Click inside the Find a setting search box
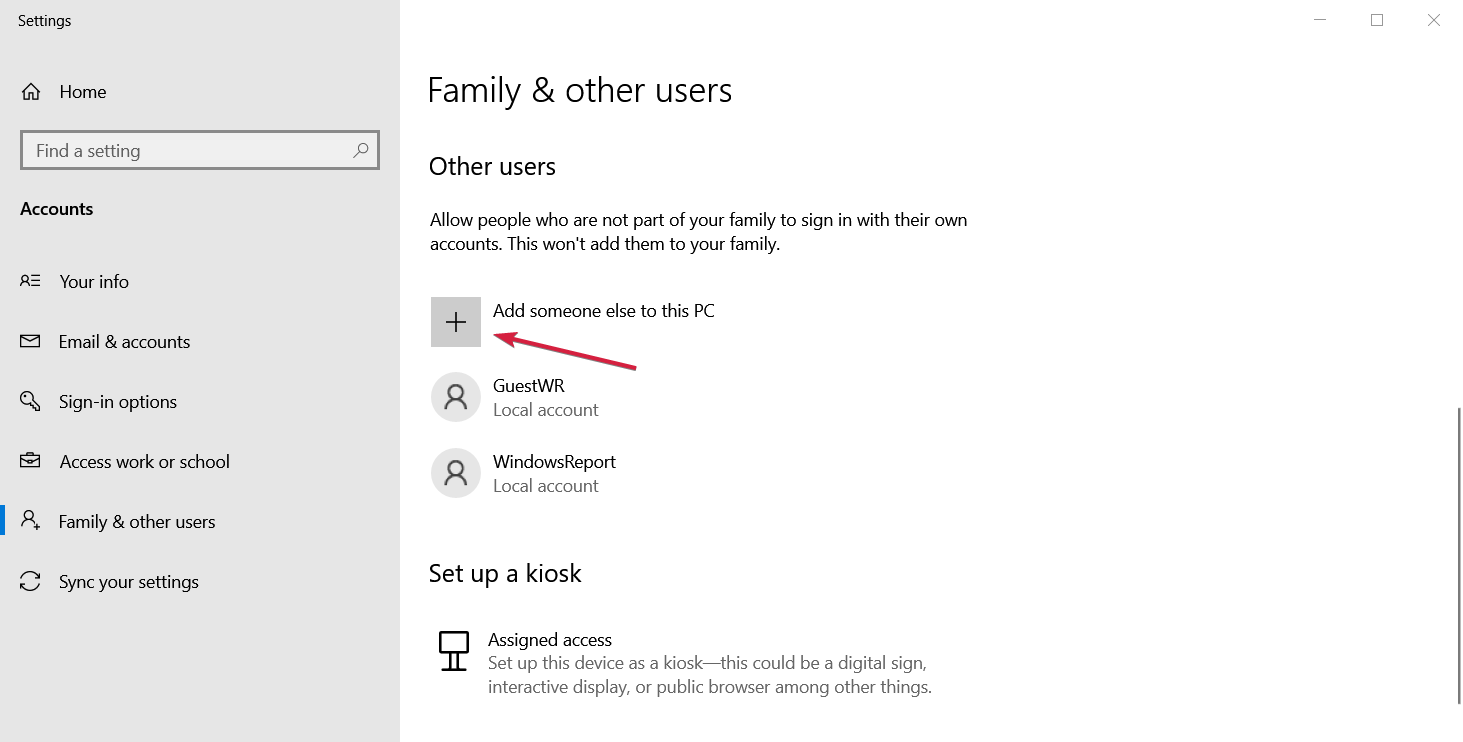The width and height of the screenshot is (1463, 742). click(x=180, y=150)
